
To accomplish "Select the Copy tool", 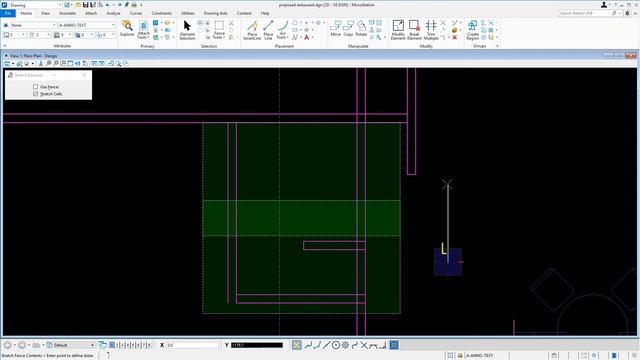I will [x=348, y=29].
